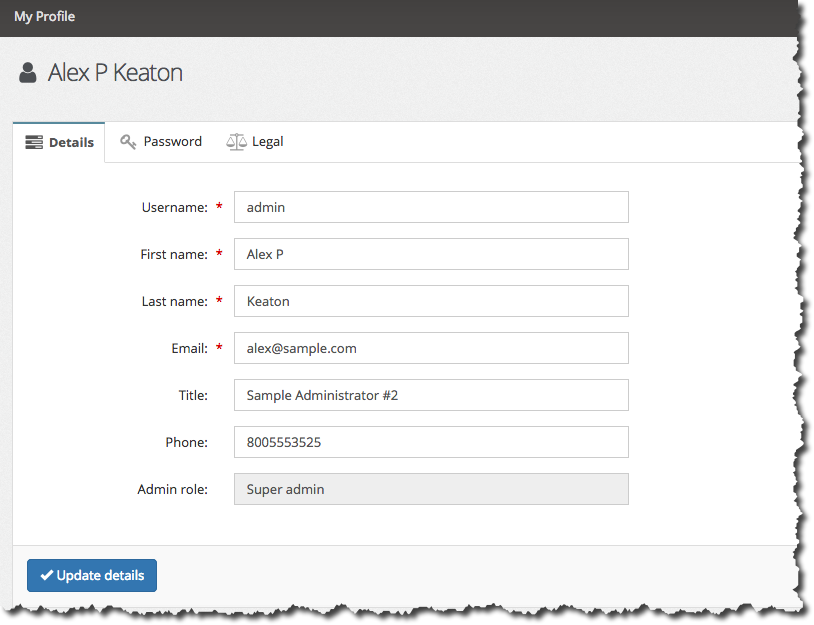The width and height of the screenshot is (814, 625).
Task: Click the Update details button
Action: click(92, 575)
